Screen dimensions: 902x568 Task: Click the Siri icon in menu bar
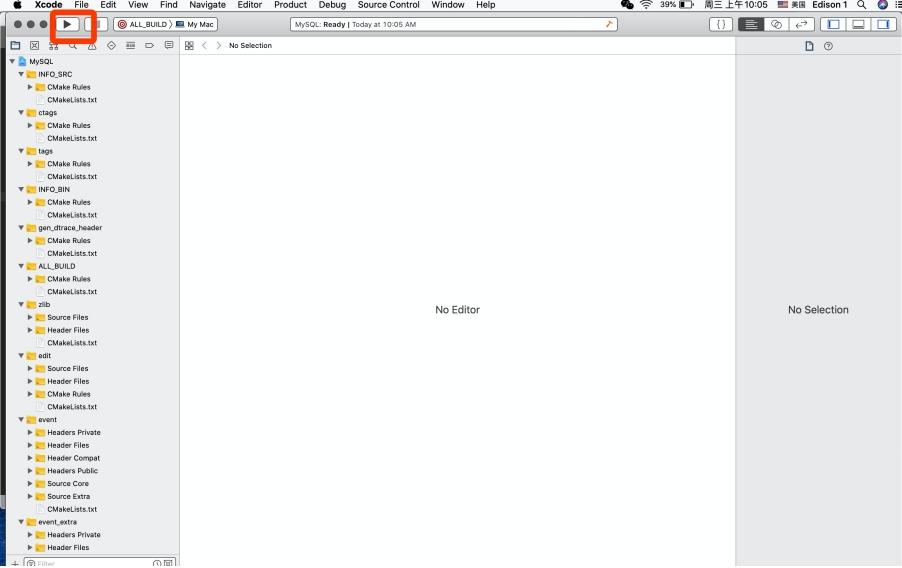pos(882,5)
